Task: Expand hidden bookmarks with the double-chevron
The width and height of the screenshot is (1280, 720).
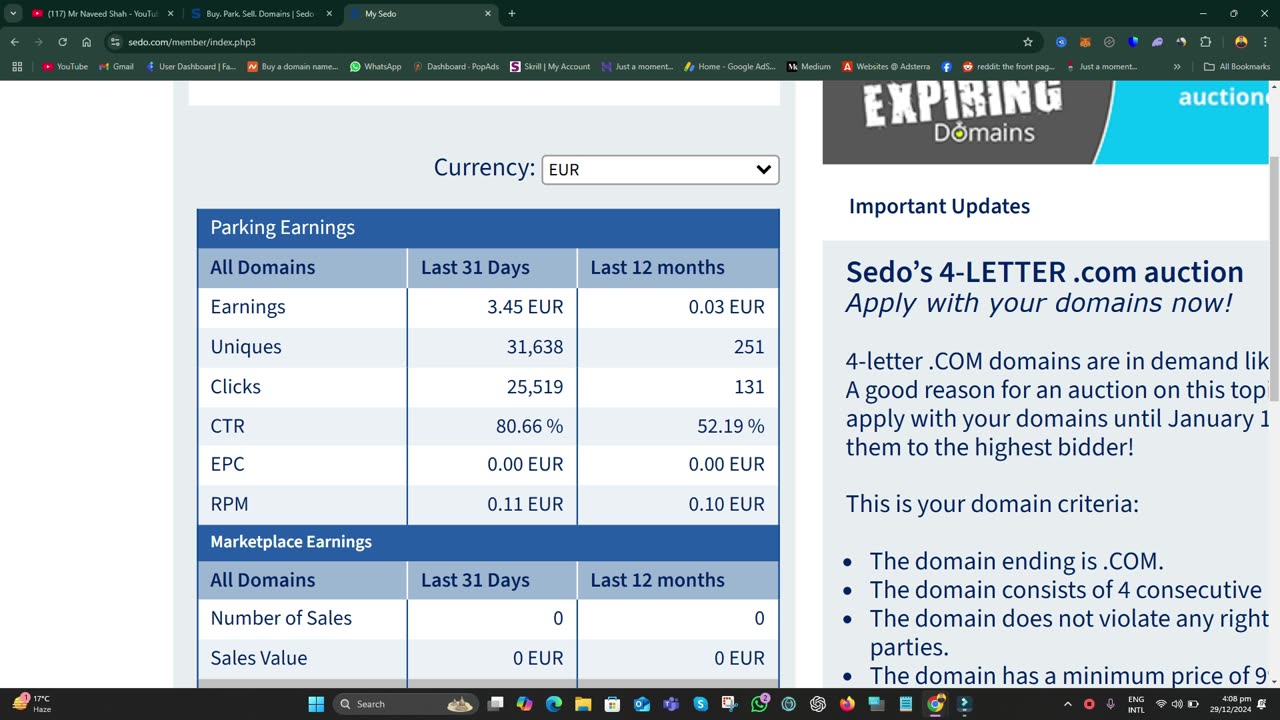Action: pos(1177,67)
